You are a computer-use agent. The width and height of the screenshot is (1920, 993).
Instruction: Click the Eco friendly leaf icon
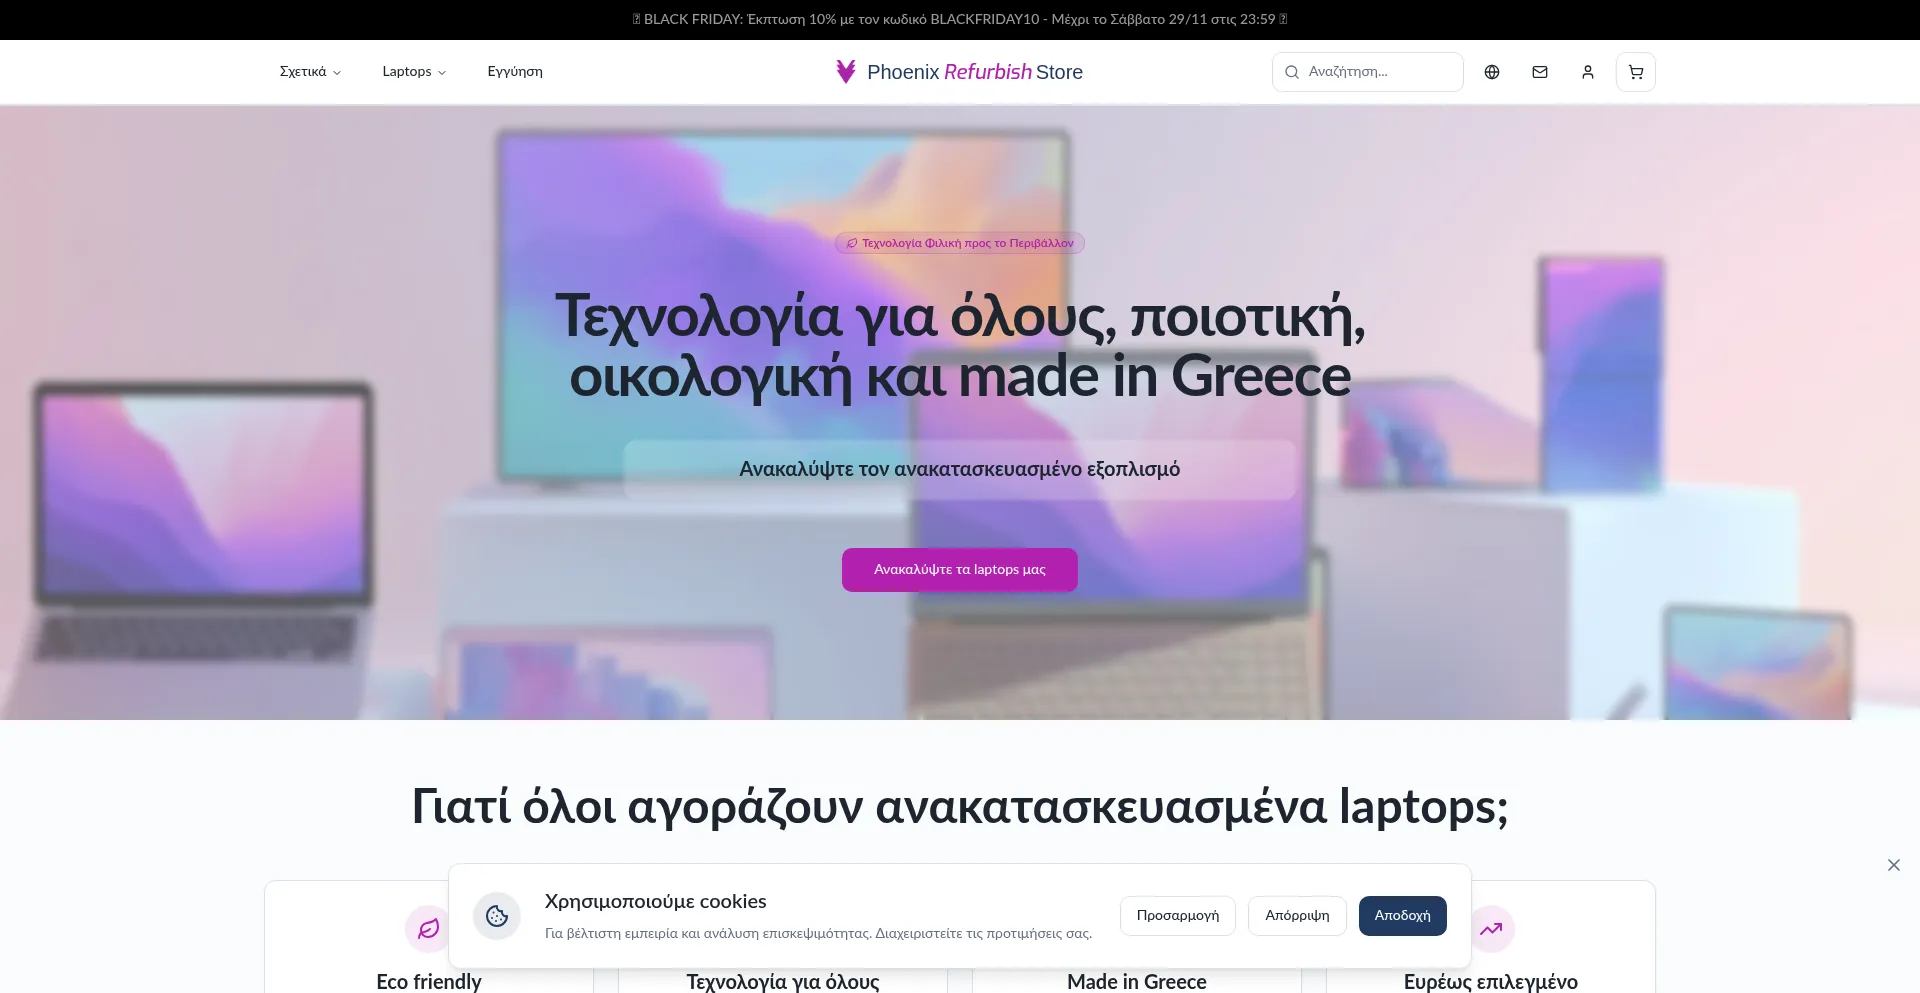[429, 928]
